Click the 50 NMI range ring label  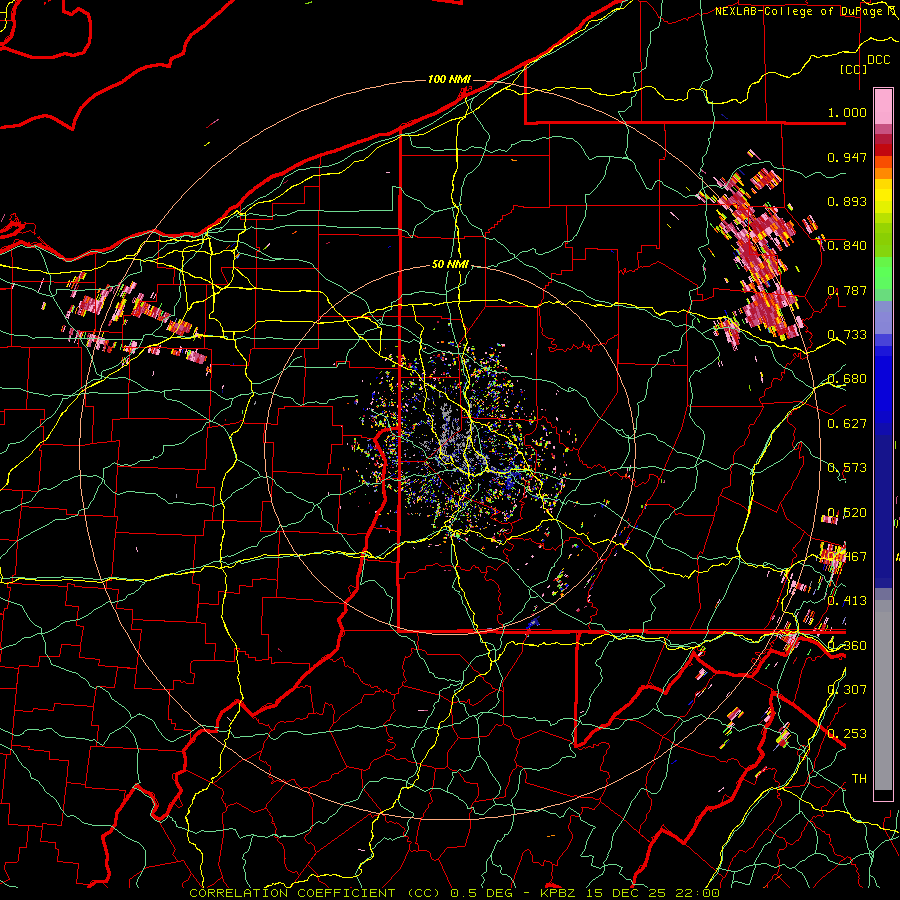[450, 265]
